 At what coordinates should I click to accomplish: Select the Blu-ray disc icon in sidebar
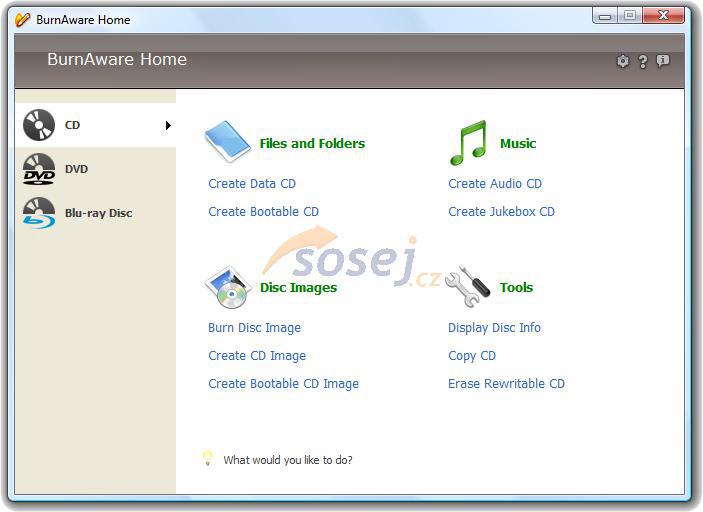39,213
